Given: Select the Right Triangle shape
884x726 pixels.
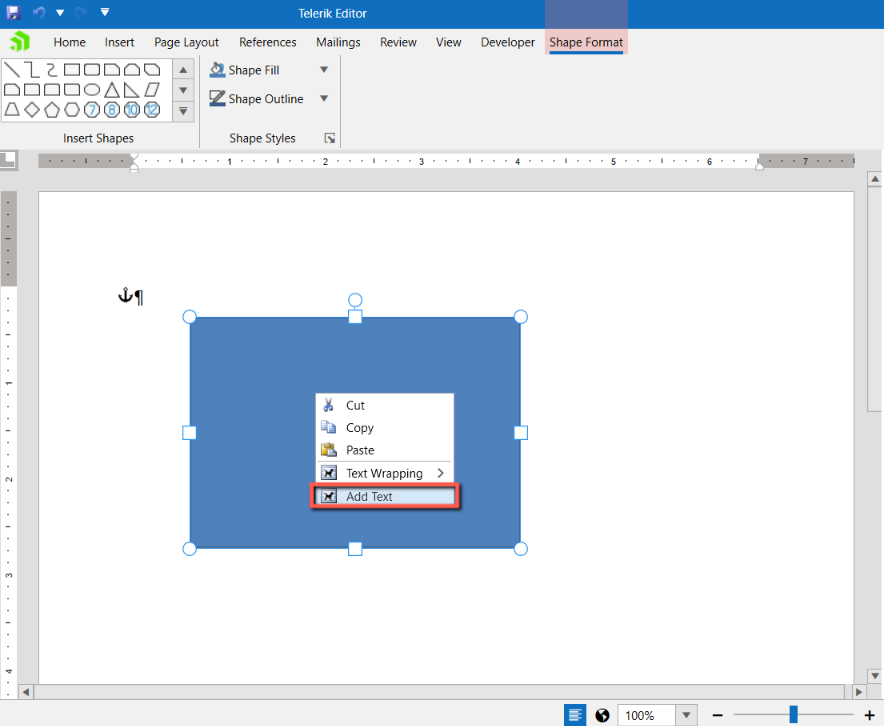Looking at the screenshot, I should (x=131, y=89).
